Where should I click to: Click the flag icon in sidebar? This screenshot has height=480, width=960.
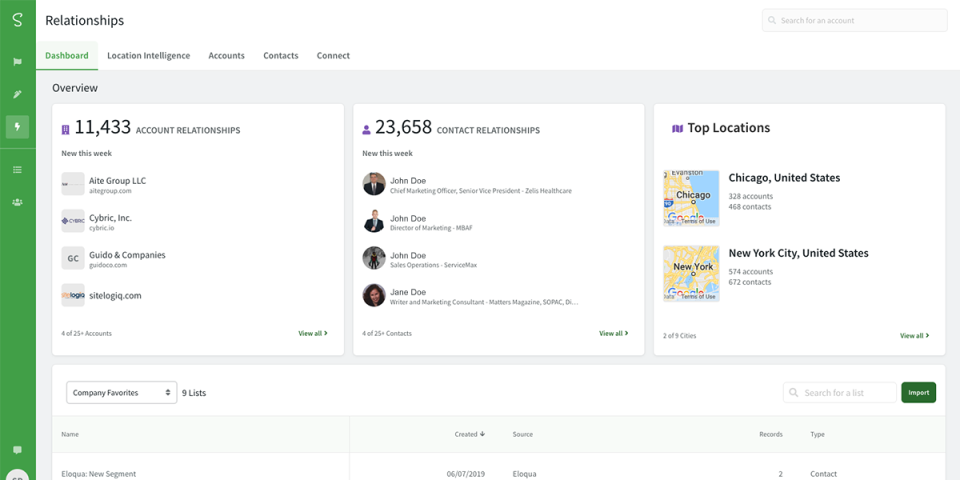pyautogui.click(x=17, y=62)
